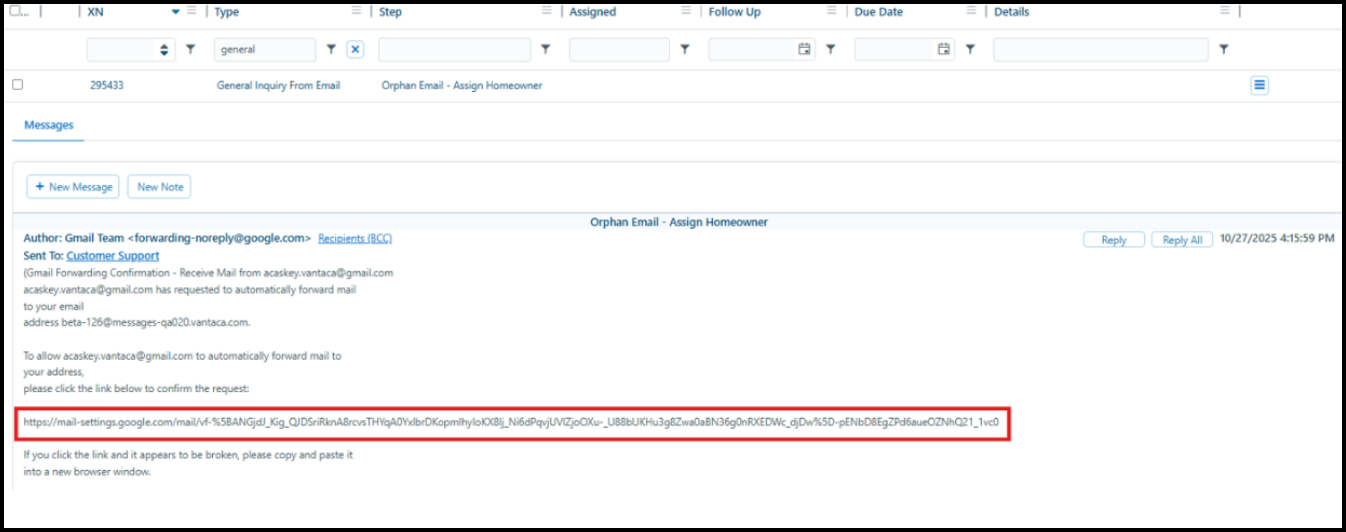1346x532 pixels.
Task: Click the Follow Up filter funnel icon
Action: pyautogui.click(x=830, y=49)
